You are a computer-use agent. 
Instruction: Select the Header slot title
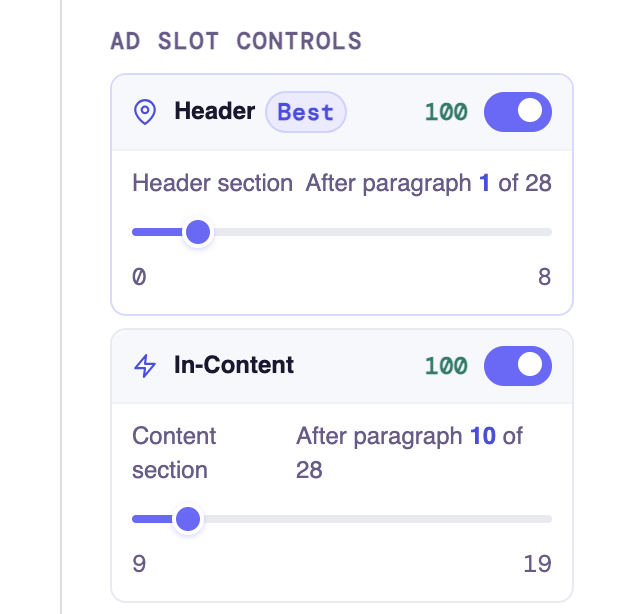pos(214,111)
